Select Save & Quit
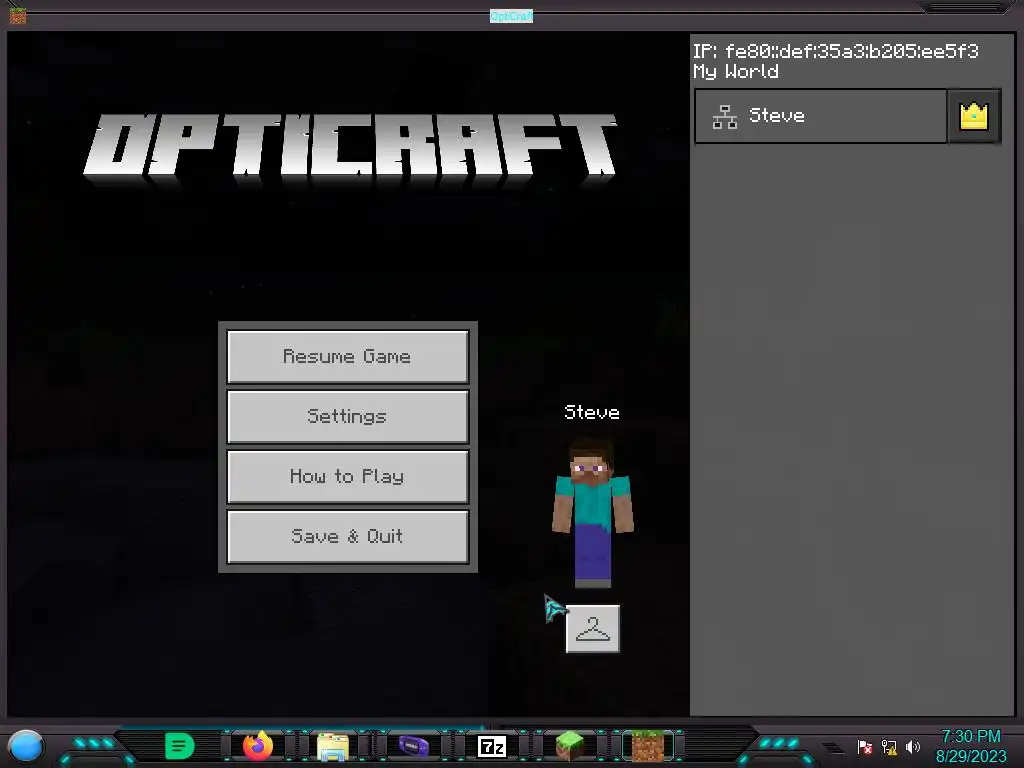 click(347, 536)
